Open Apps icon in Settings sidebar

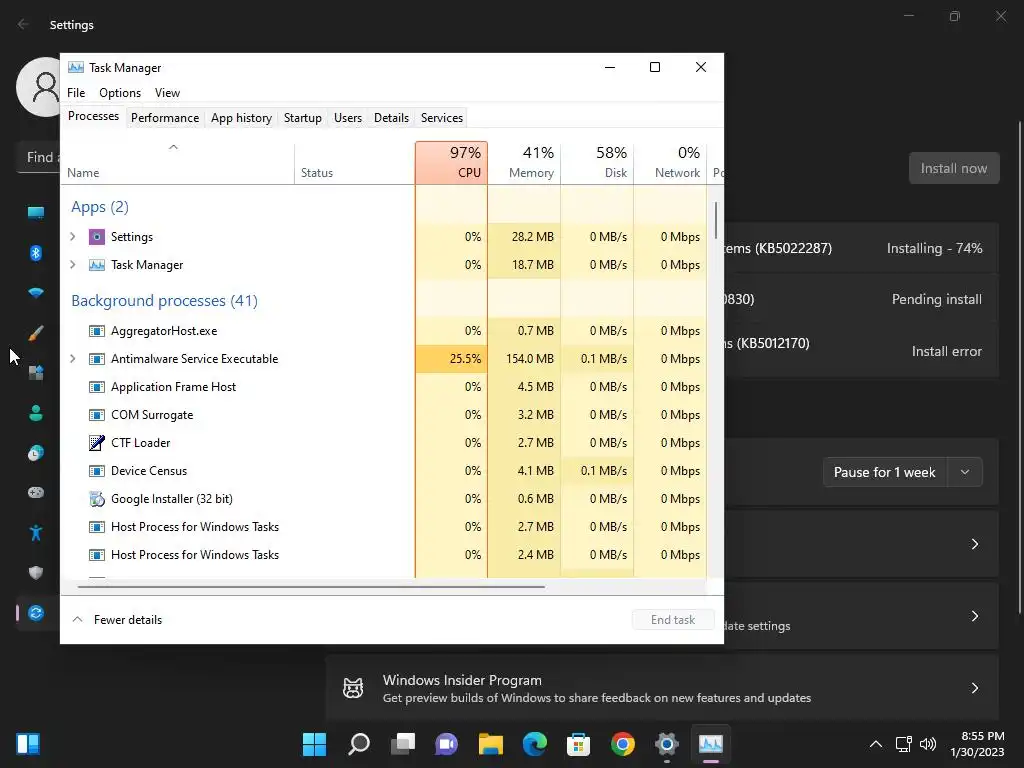(x=36, y=373)
